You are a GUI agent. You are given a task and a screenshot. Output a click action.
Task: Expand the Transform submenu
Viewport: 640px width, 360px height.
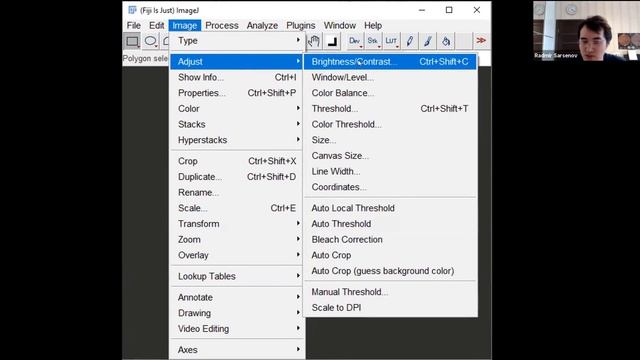point(237,224)
